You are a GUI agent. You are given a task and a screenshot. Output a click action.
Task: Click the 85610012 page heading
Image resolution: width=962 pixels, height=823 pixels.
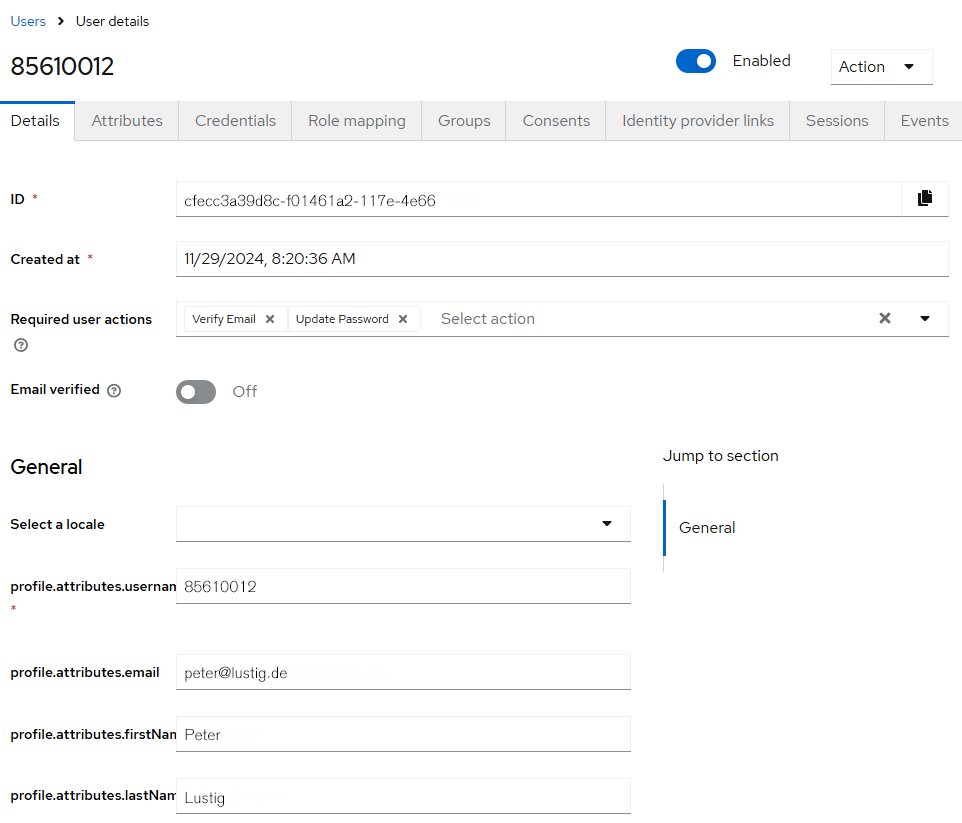[x=62, y=66]
